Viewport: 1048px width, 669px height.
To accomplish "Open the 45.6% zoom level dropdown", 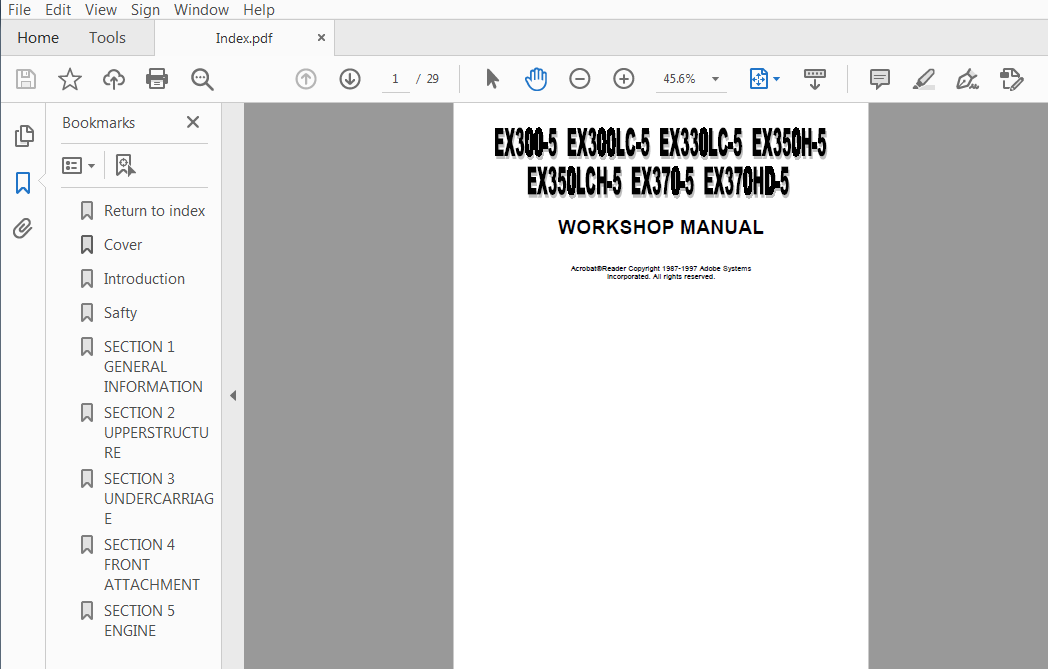I will pyautogui.click(x=691, y=79).
